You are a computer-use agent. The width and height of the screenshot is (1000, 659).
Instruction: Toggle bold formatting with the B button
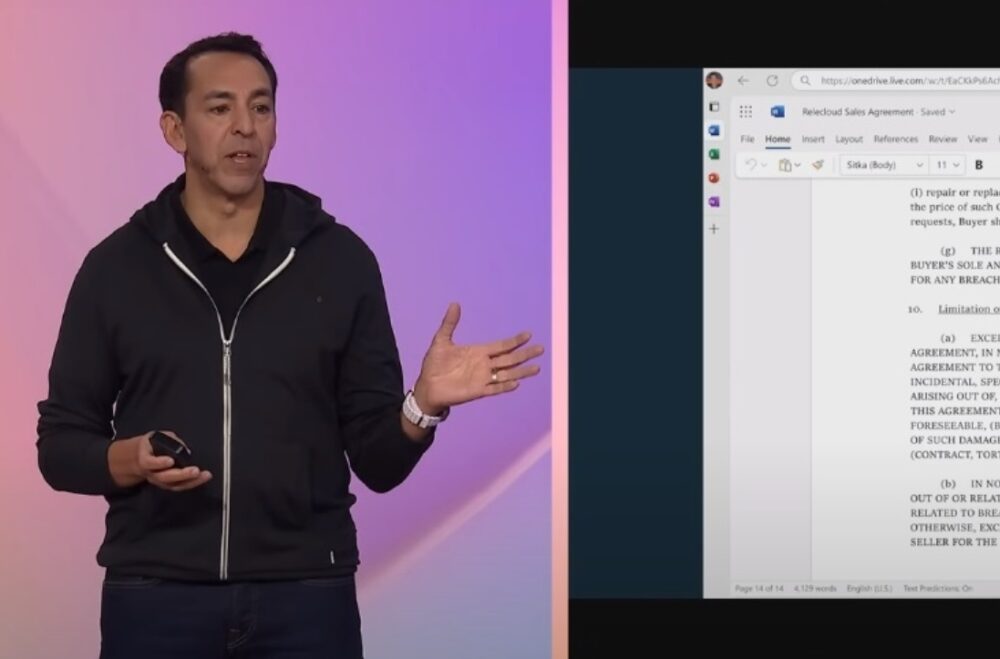point(979,165)
